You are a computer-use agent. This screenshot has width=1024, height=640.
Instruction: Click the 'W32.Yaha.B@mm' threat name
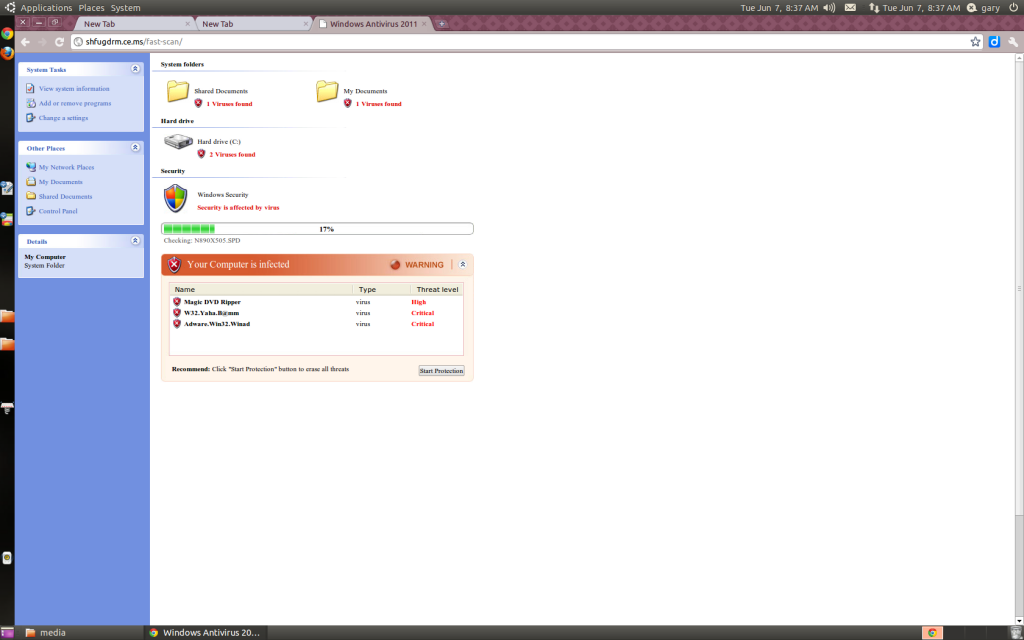coord(212,313)
